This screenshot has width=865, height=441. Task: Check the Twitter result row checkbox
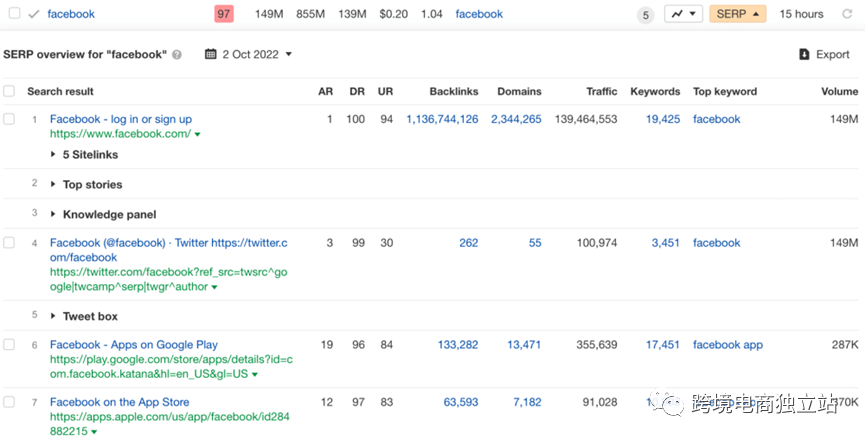(9, 242)
